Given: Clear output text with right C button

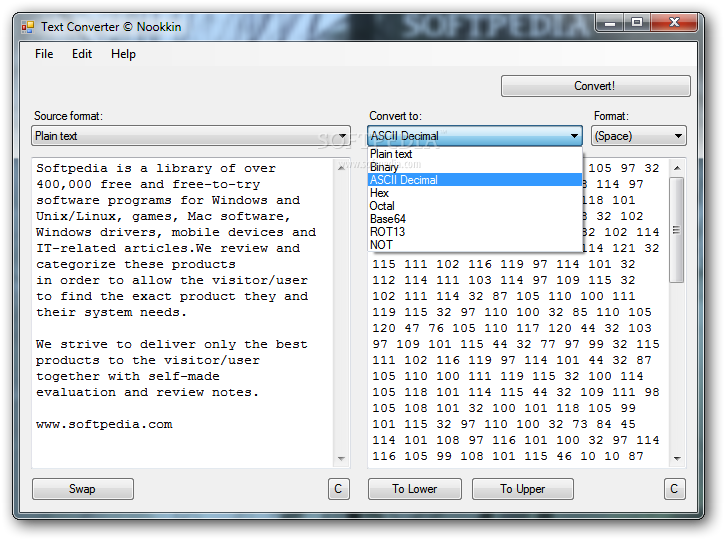Looking at the screenshot, I should point(674,489).
